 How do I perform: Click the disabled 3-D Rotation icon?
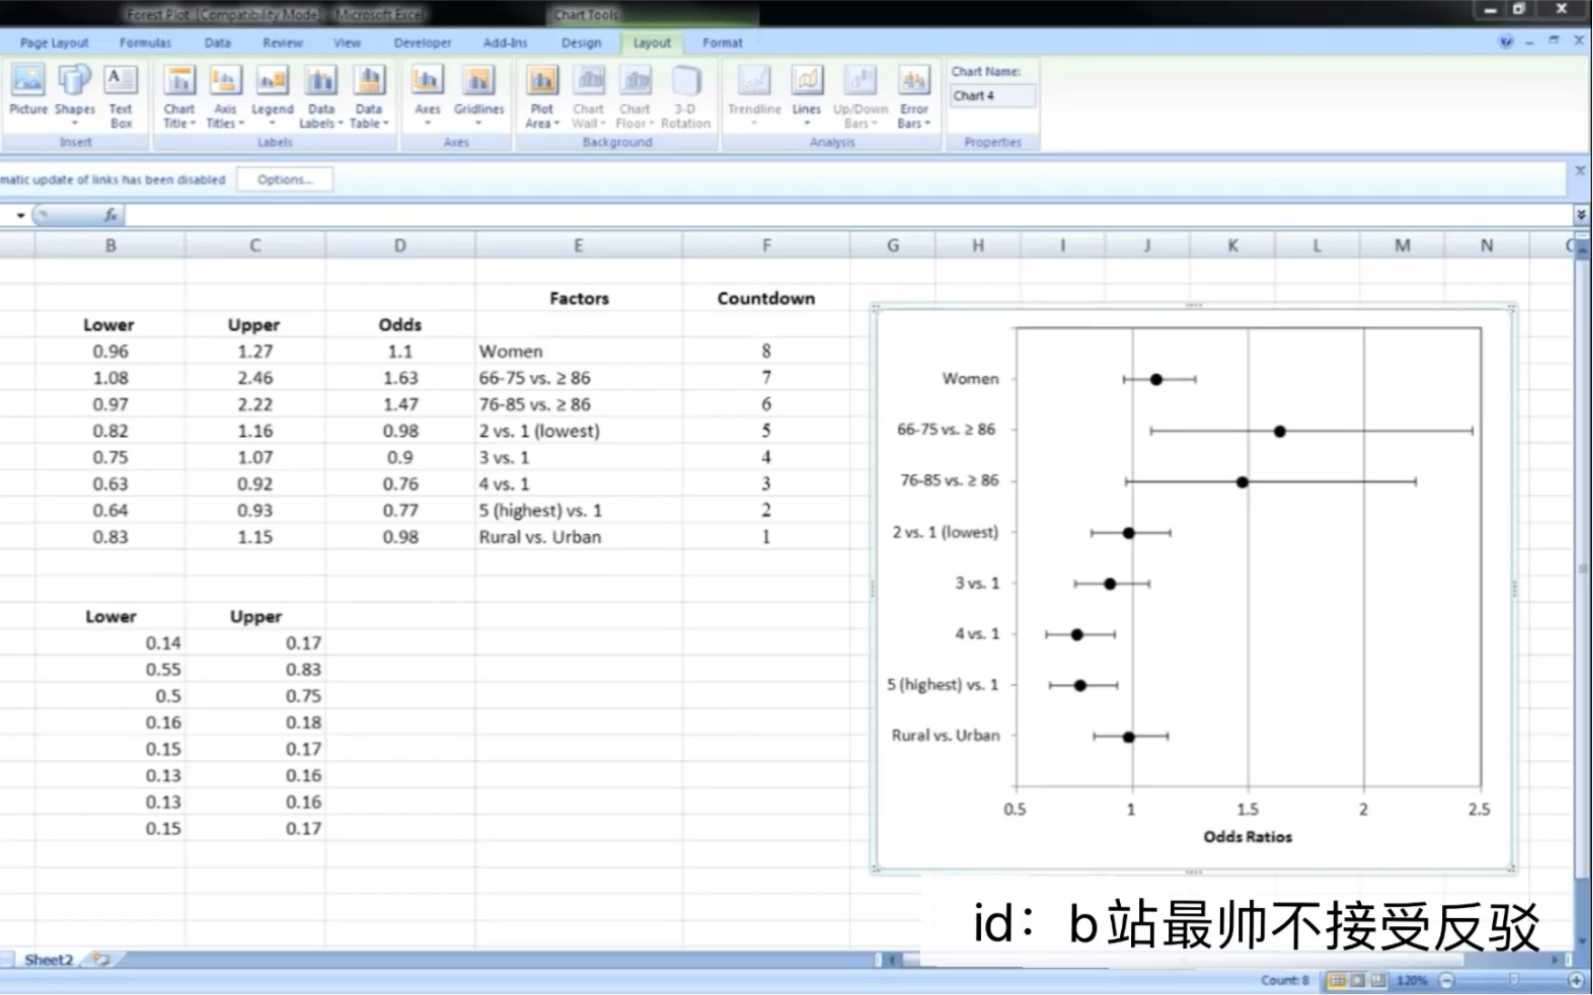pyautogui.click(x=685, y=96)
